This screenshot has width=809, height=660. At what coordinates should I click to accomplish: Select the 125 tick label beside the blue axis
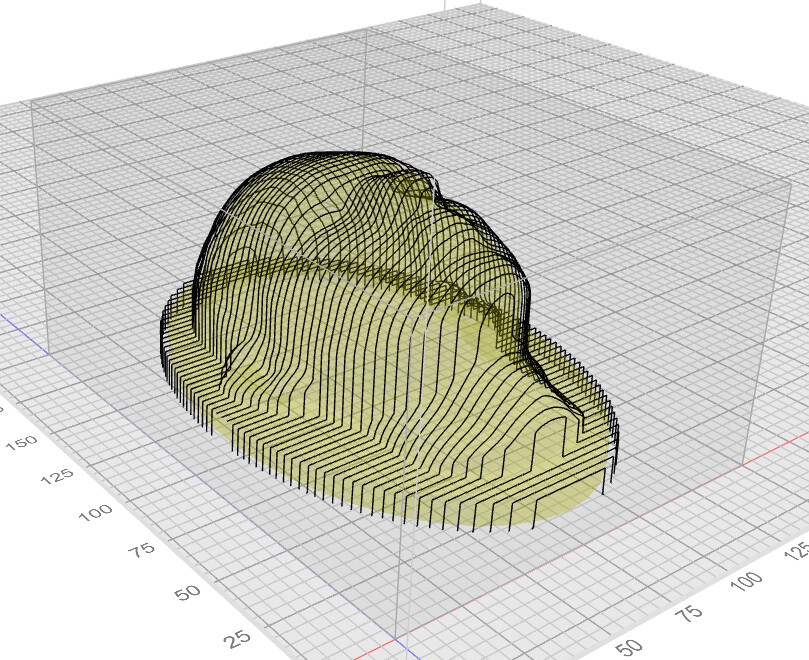[x=57, y=476]
